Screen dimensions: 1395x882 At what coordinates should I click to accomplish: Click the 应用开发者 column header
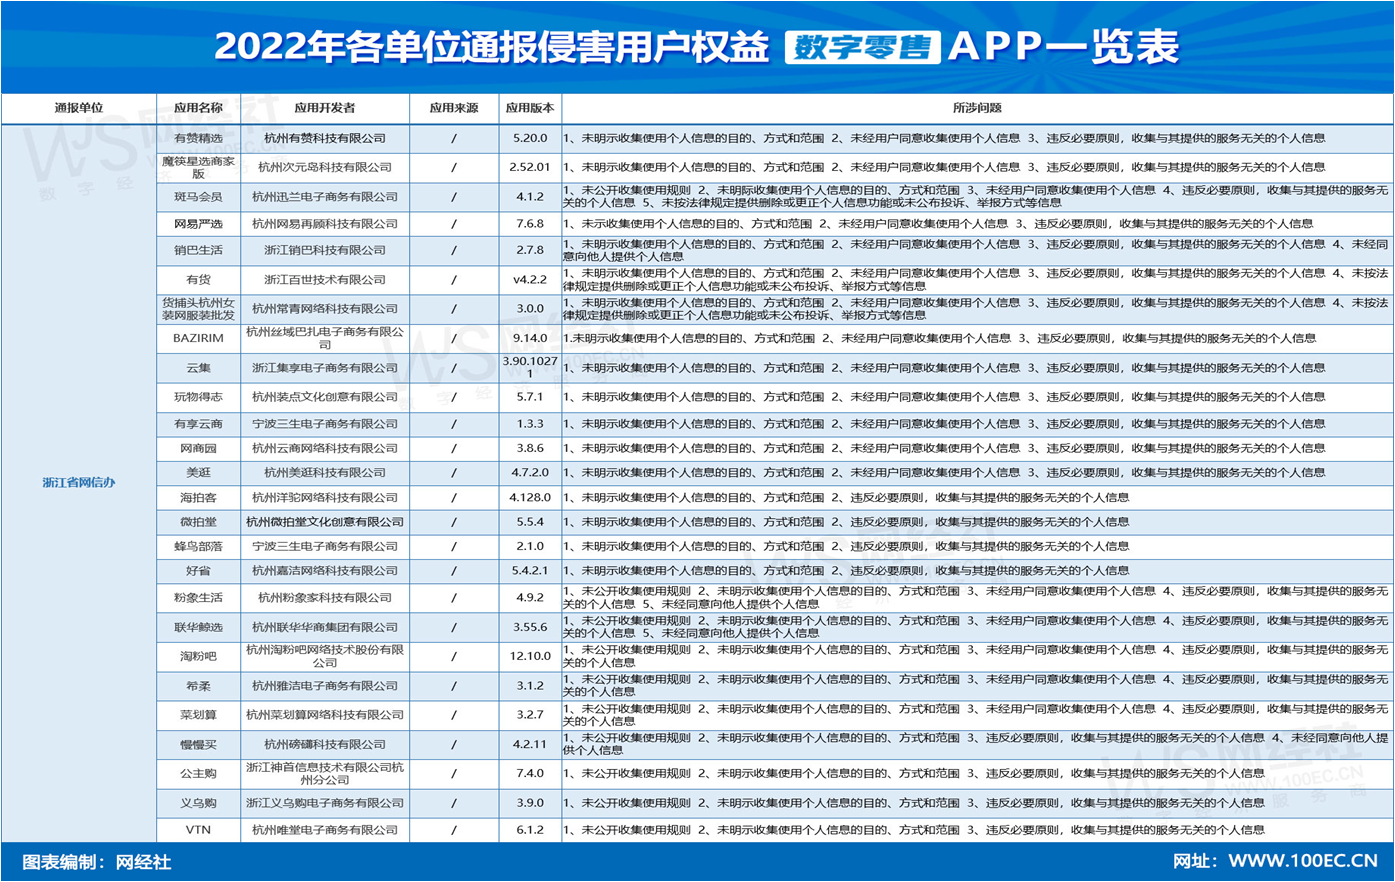point(325,108)
